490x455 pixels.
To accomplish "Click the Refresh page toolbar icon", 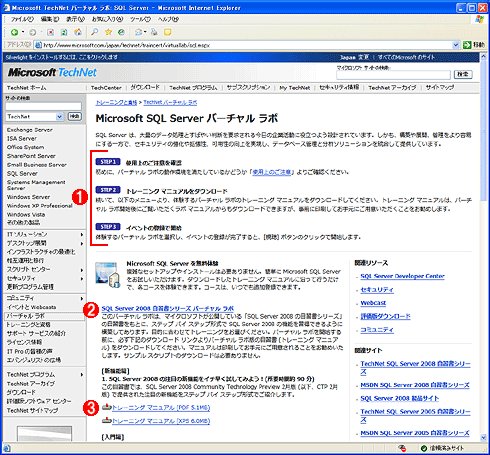I will tap(64, 32).
